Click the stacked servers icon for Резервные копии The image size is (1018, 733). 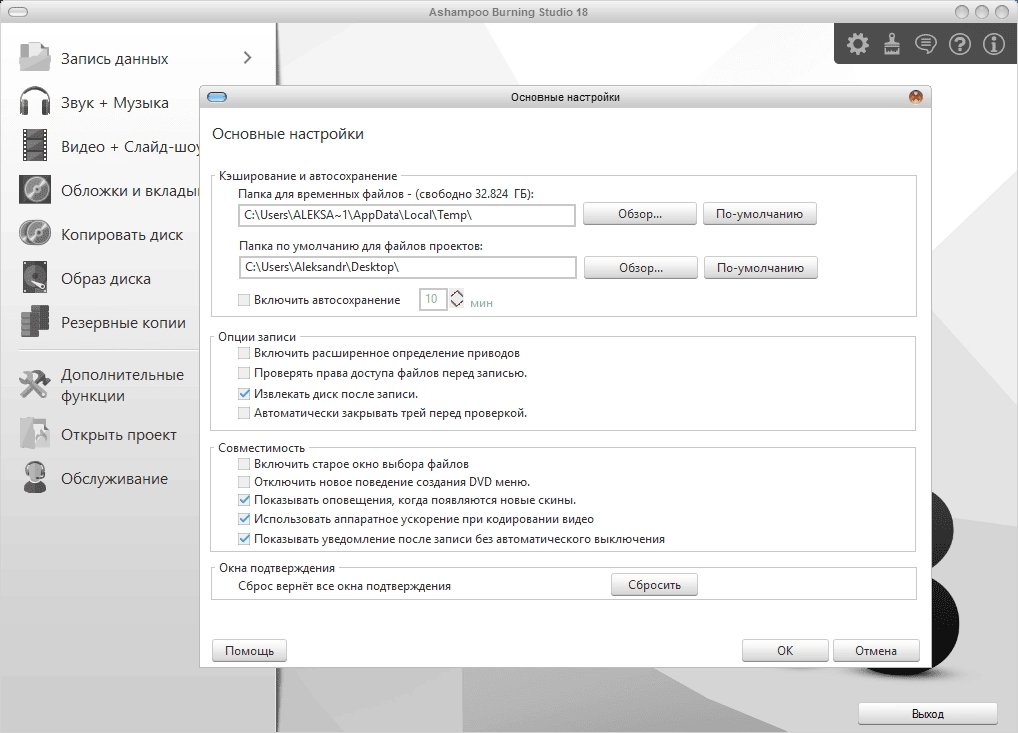pos(34,321)
